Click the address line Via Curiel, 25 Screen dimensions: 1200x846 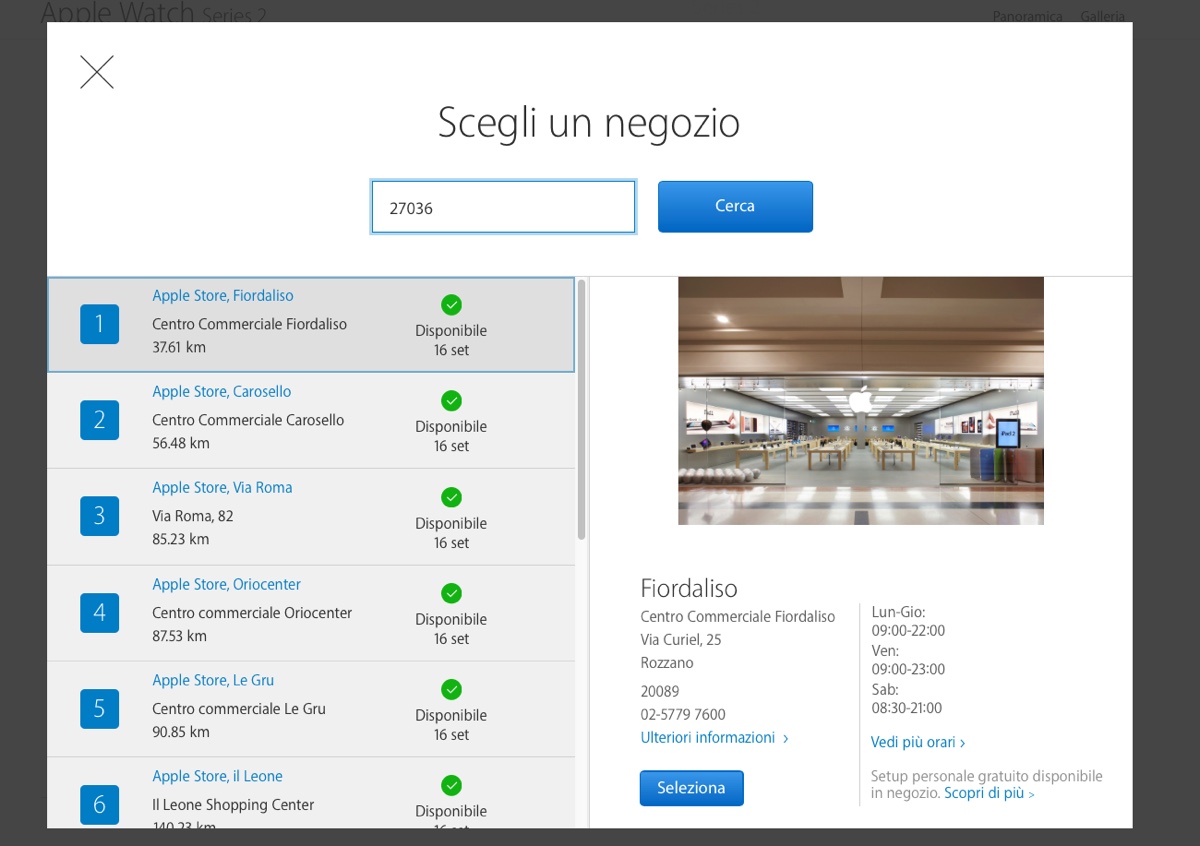coord(681,640)
